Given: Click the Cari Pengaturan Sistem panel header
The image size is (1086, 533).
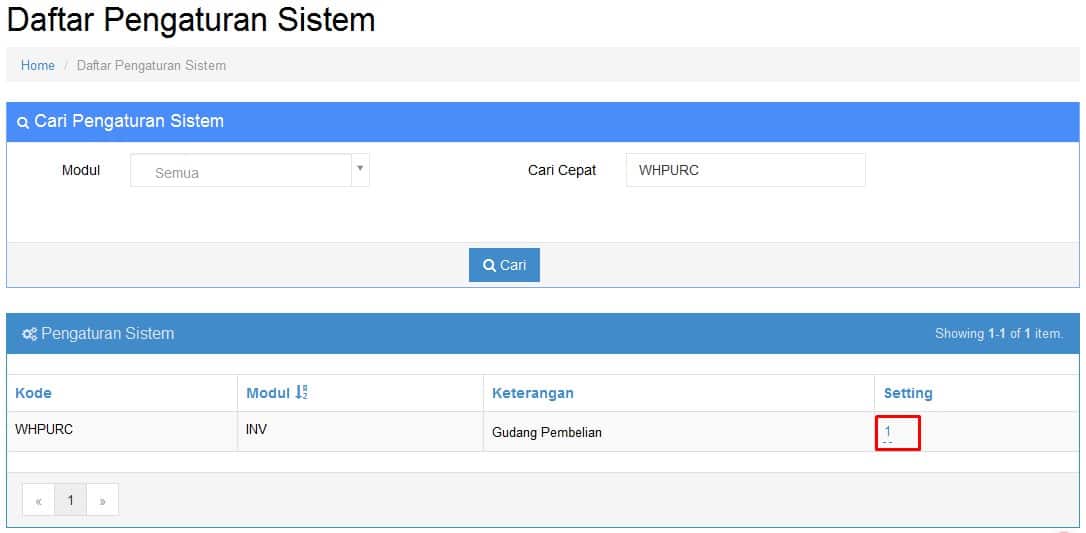Looking at the screenshot, I should tap(543, 122).
